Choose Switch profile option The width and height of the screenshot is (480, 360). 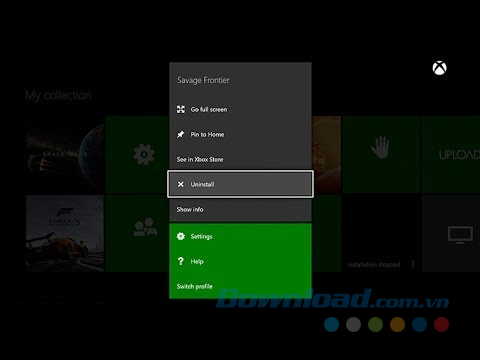tap(240, 286)
